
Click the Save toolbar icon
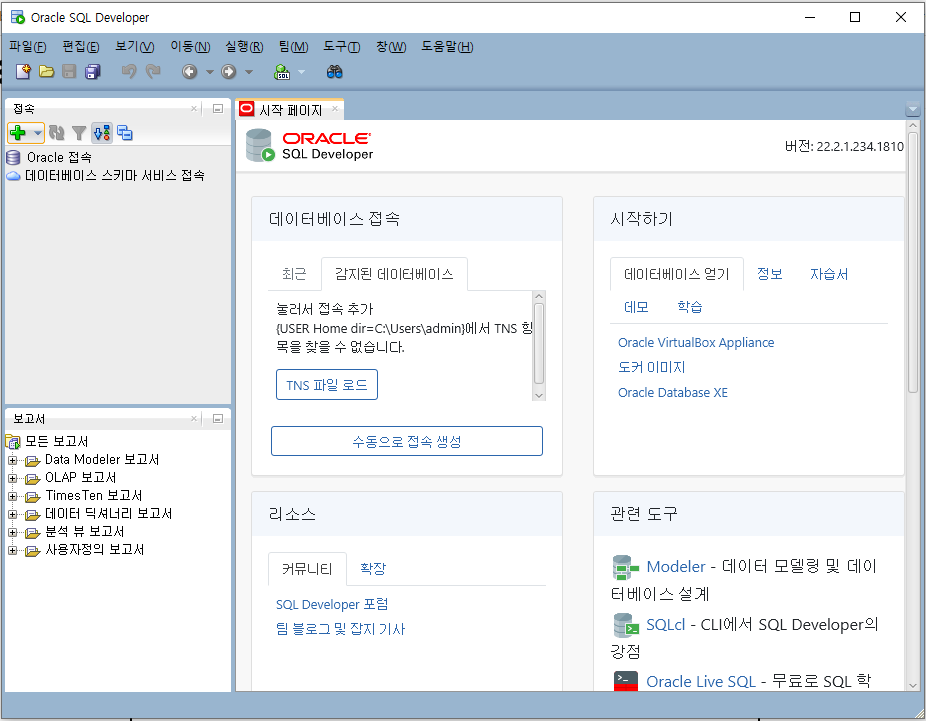click(69, 71)
